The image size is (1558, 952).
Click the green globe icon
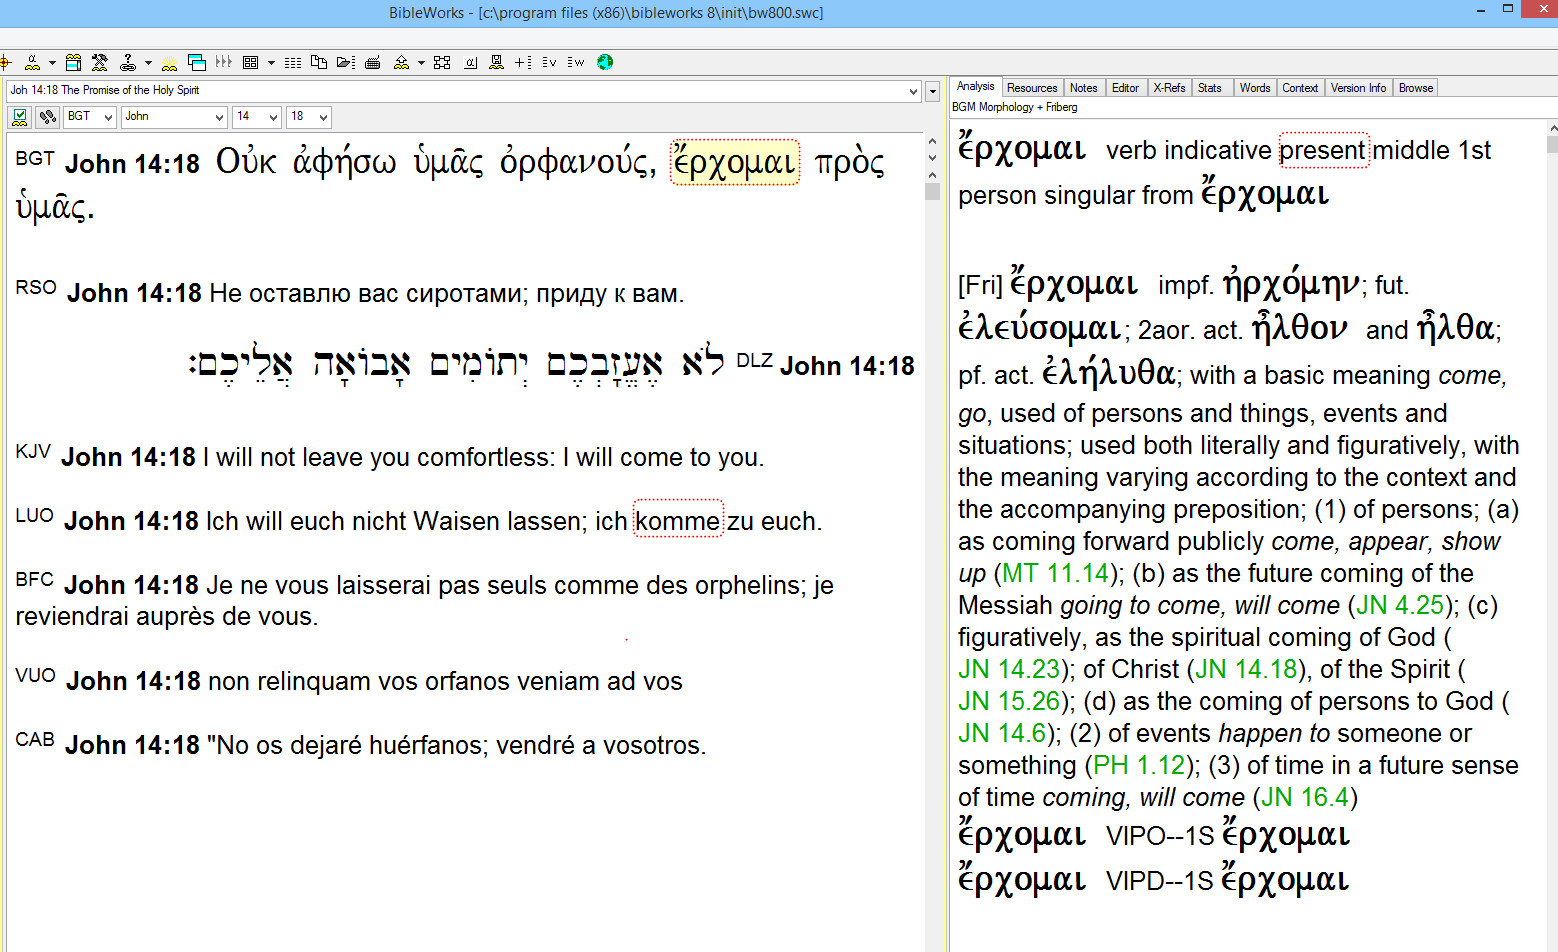605,62
